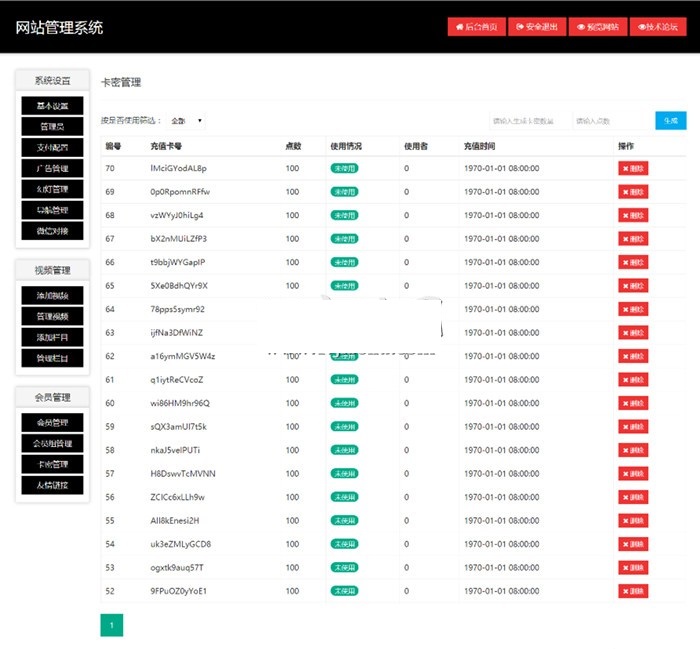Click the 系统设置 sidebar section header
This screenshot has height=649, width=700.
click(52, 81)
